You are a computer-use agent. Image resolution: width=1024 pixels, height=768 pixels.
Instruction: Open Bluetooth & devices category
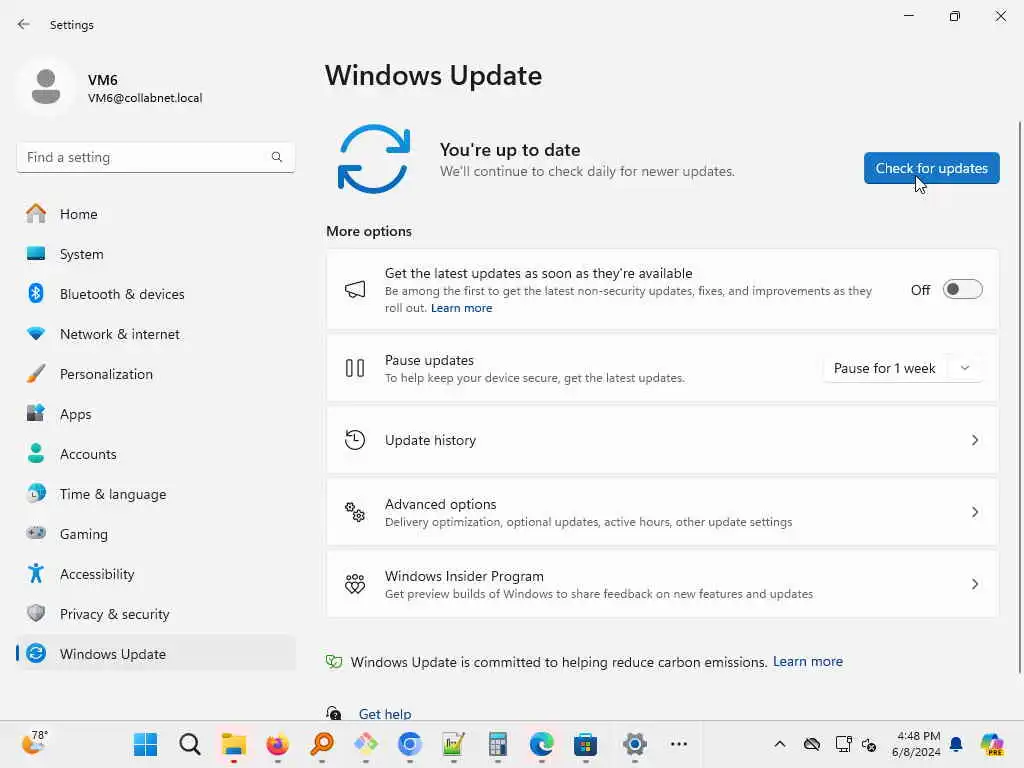[x=155, y=294]
